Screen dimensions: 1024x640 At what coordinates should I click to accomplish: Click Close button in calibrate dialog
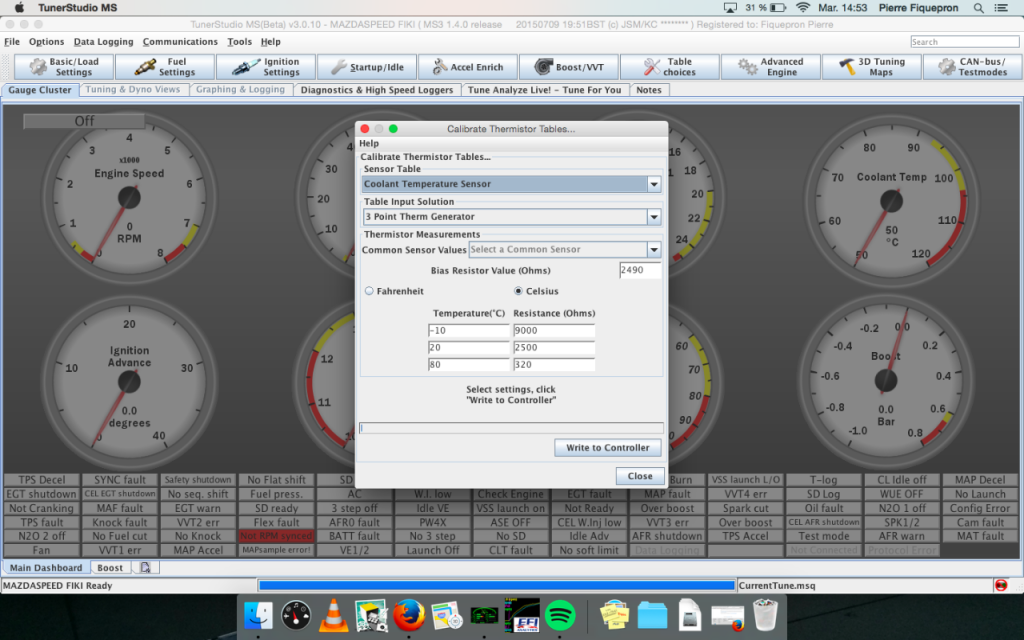pyautogui.click(x=640, y=476)
